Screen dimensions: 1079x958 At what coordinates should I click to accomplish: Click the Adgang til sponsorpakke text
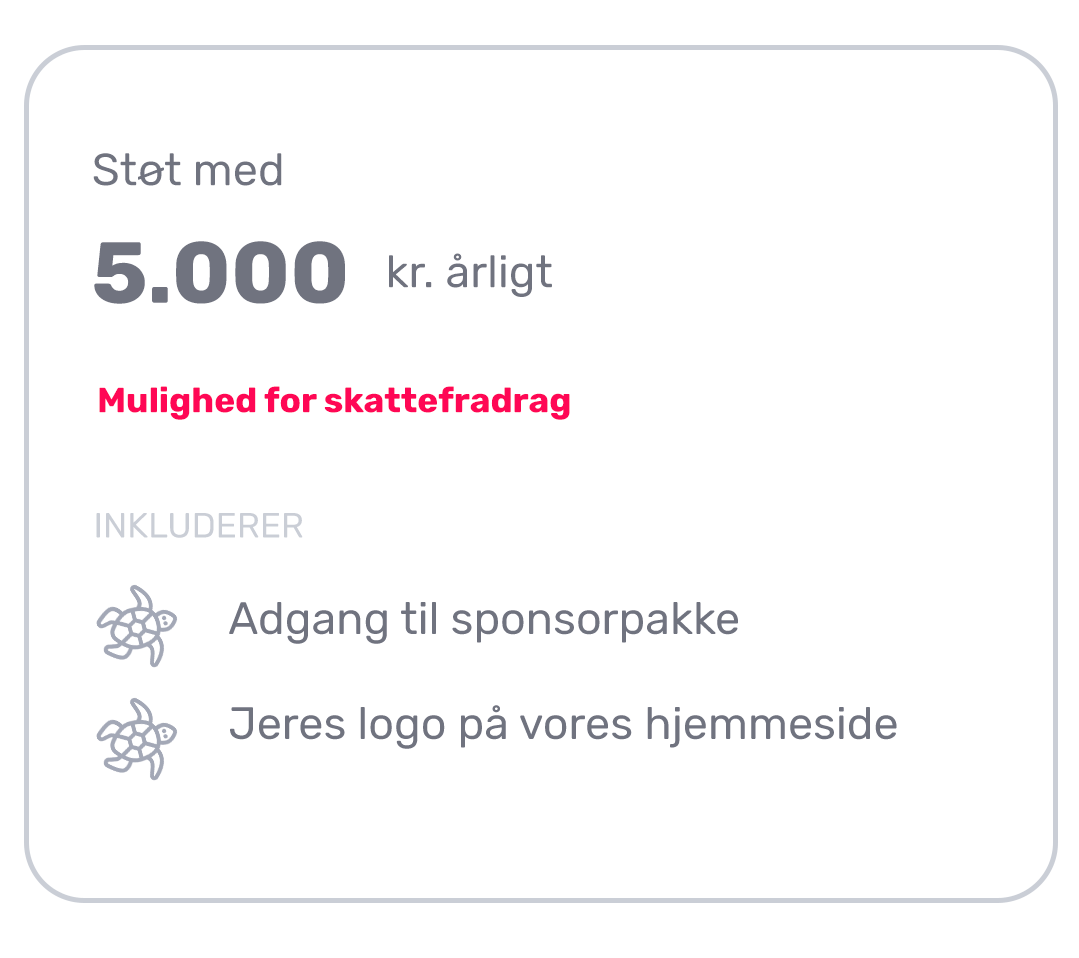(x=484, y=621)
